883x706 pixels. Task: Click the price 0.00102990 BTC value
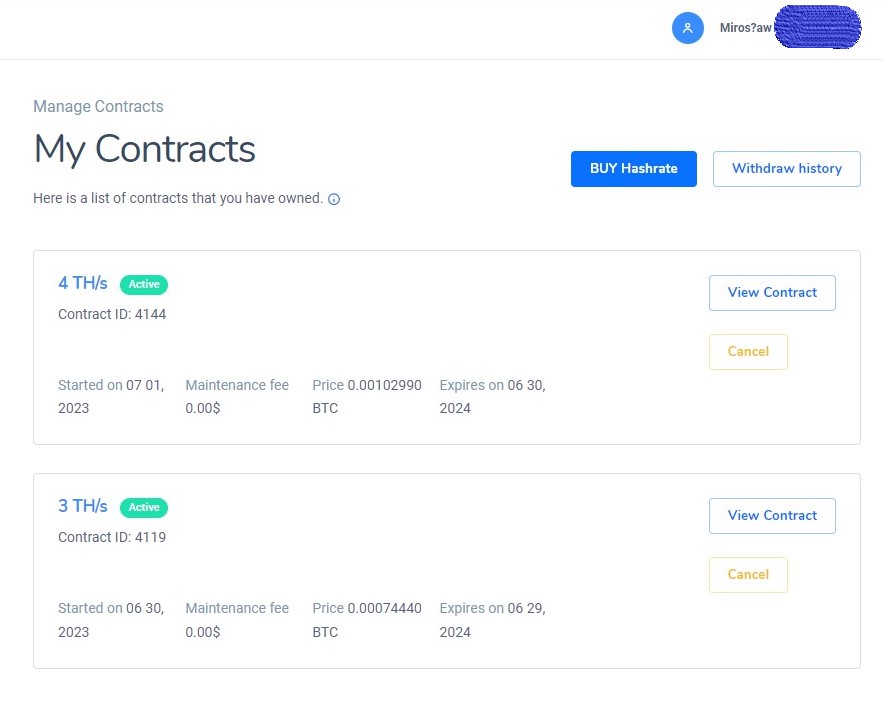[367, 397]
